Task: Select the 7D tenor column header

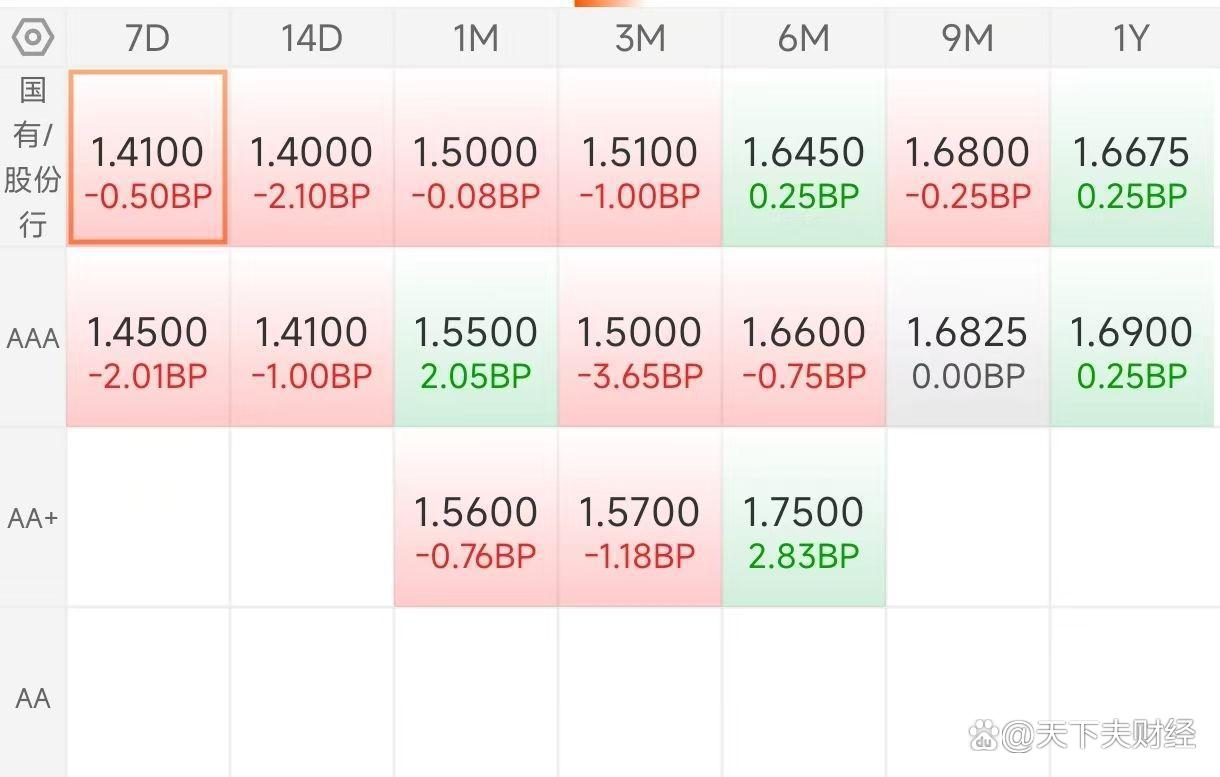Action: 148,39
